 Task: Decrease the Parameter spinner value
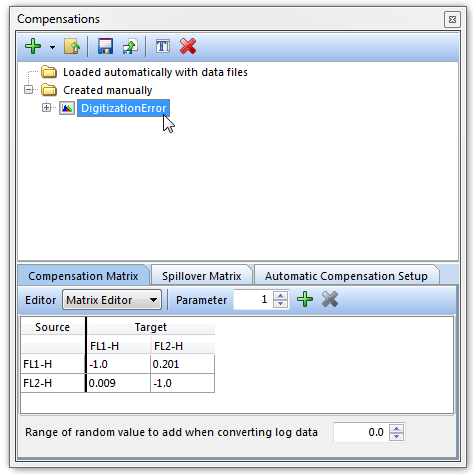280,304
